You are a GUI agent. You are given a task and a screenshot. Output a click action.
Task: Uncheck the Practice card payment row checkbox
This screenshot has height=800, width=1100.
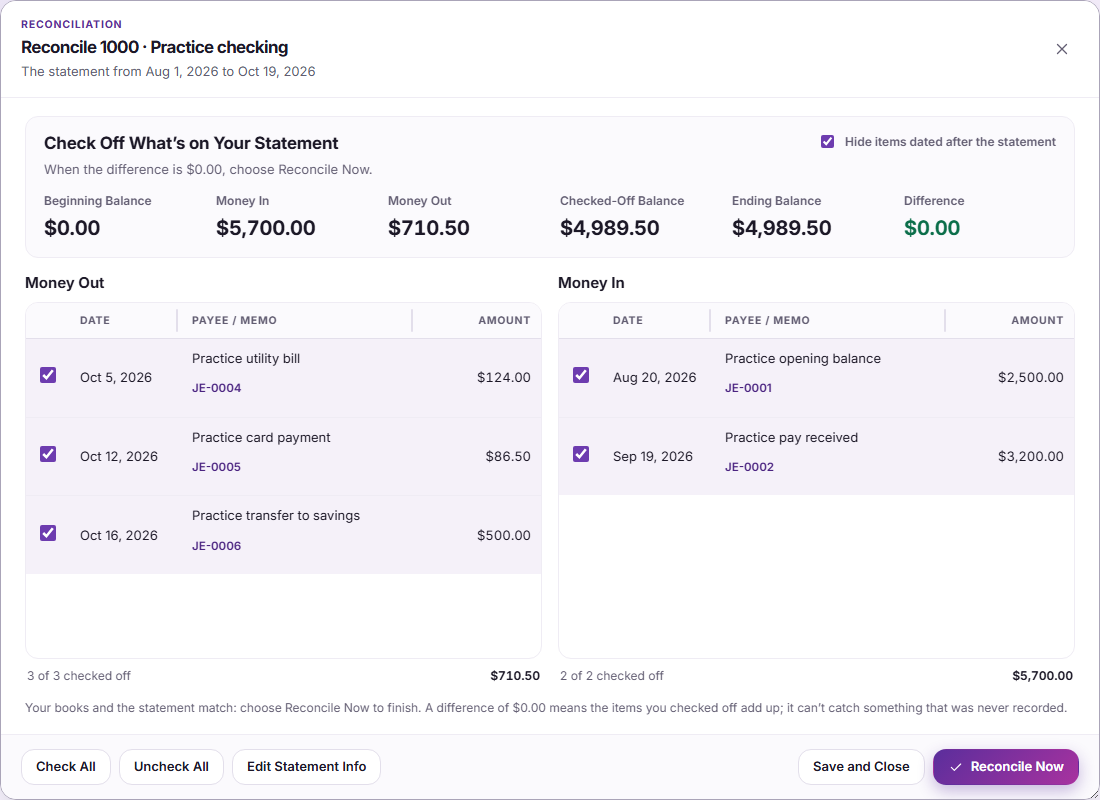click(x=48, y=454)
